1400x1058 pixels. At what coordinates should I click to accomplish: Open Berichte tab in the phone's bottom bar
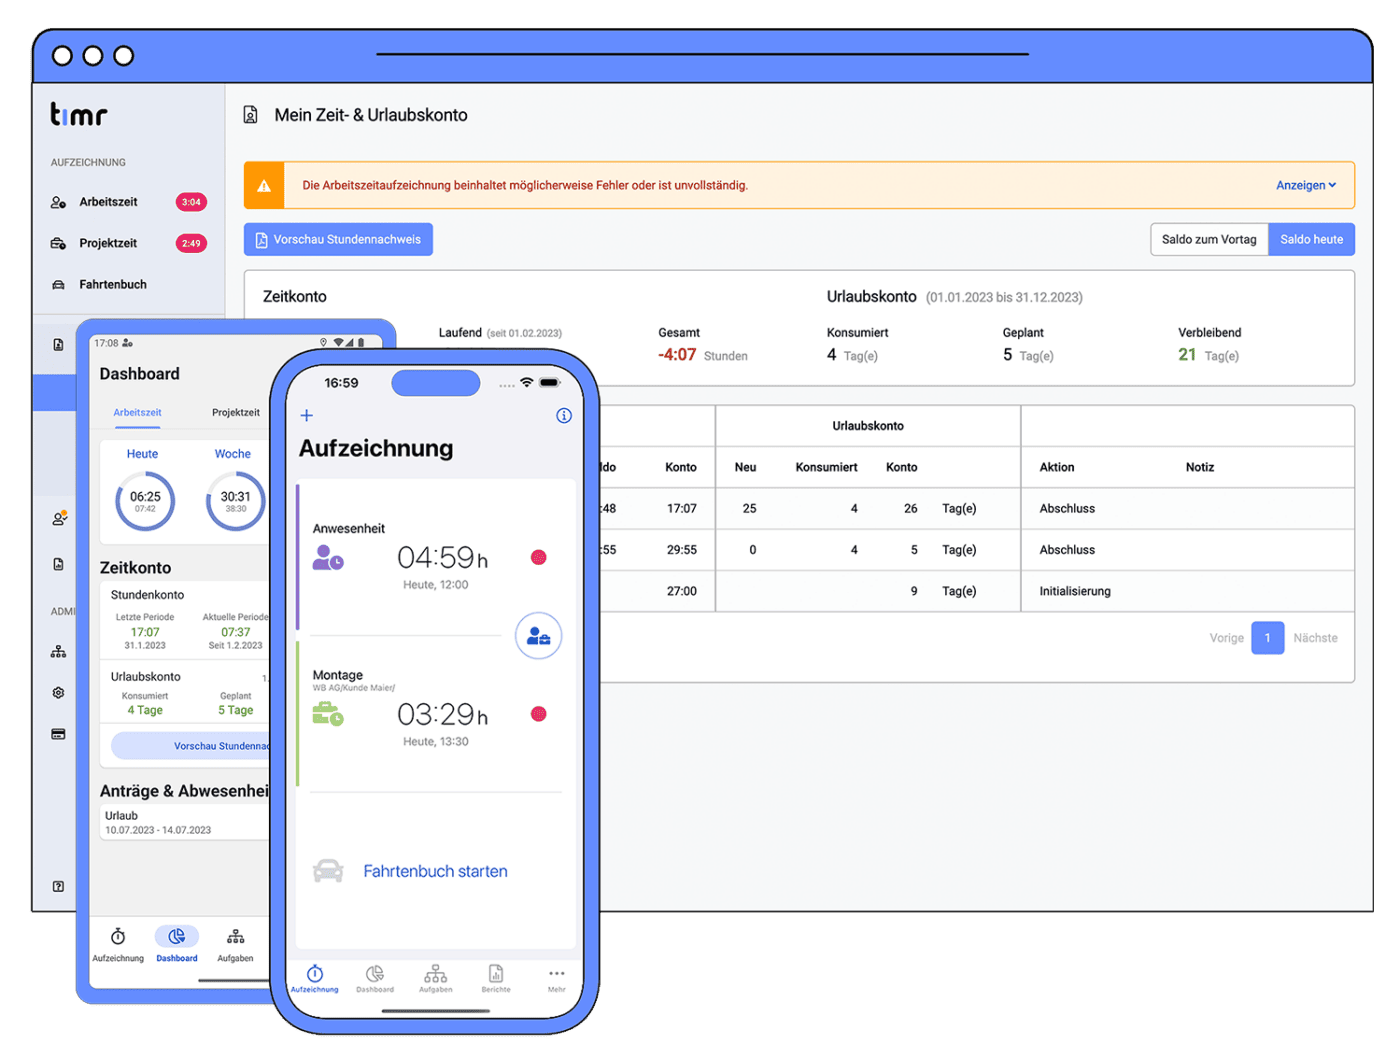(496, 979)
